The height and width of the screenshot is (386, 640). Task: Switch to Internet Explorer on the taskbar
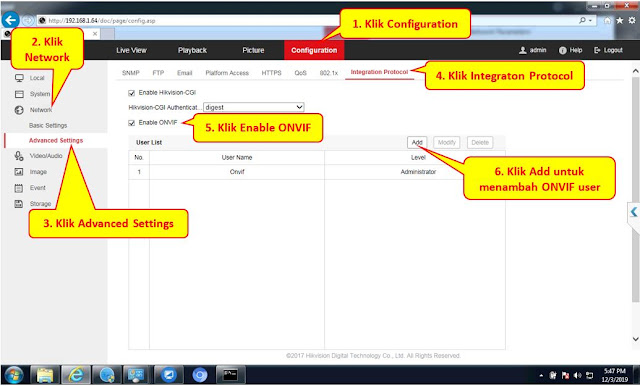76,375
